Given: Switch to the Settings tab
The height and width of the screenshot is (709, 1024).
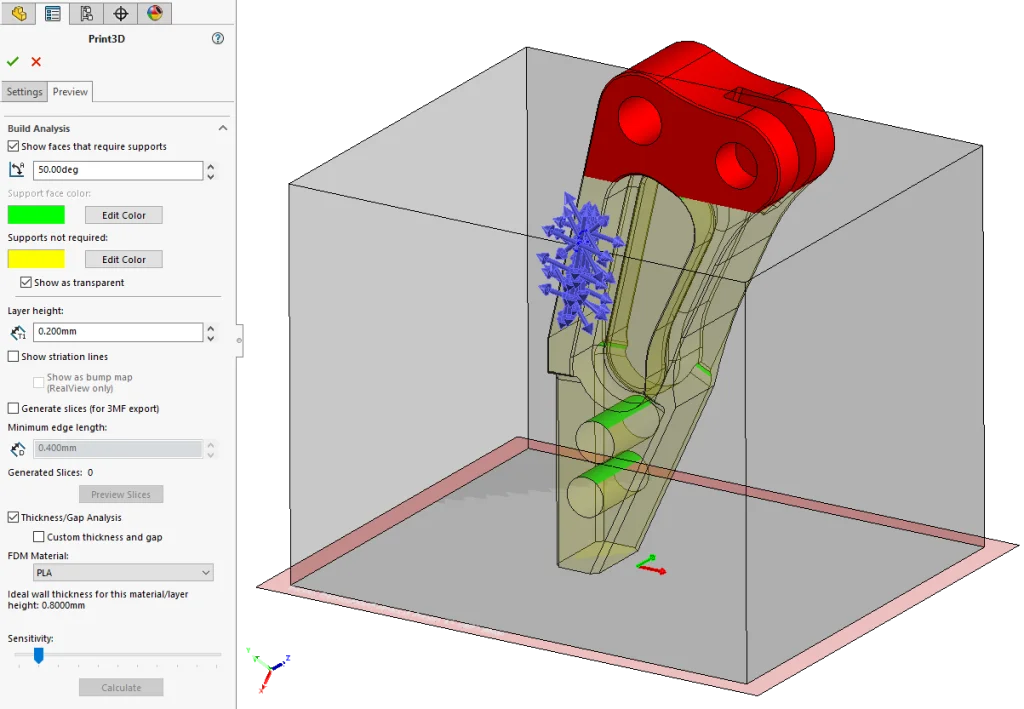Looking at the screenshot, I should click(x=24, y=91).
